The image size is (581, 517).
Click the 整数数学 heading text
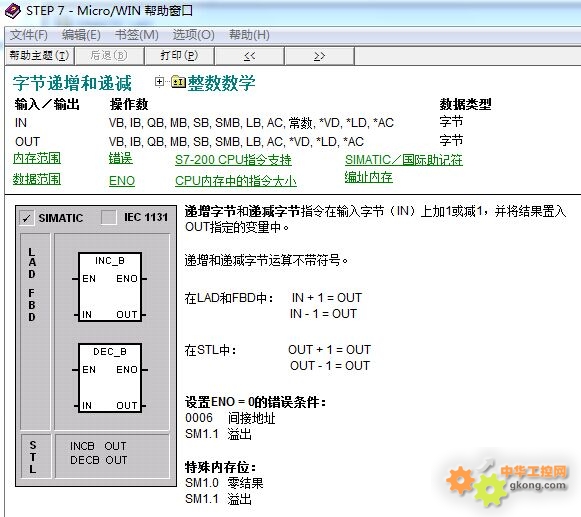tap(221, 83)
